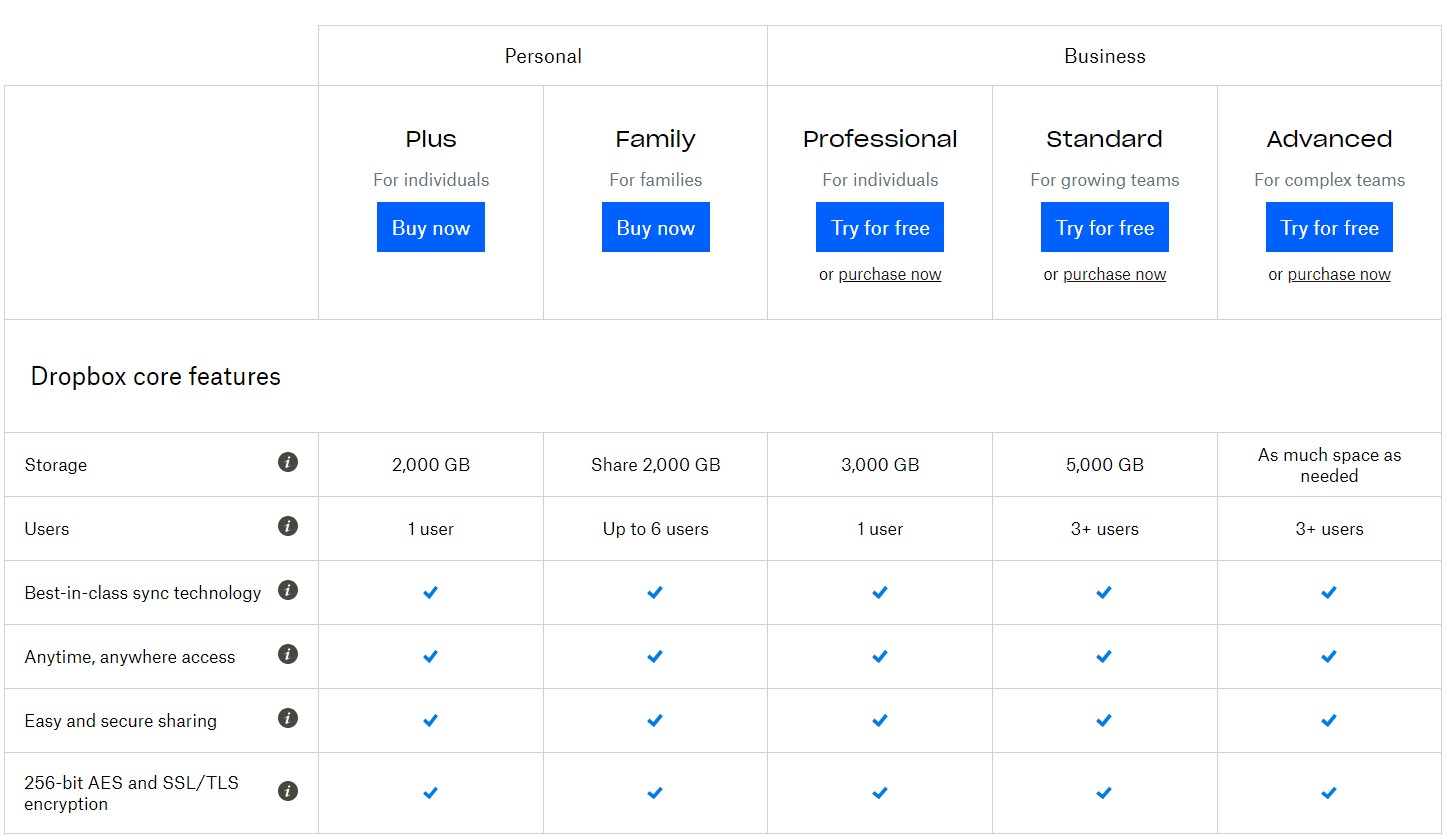1443x835 pixels.
Task: Click the Advanced encryption checkmark
Action: coord(1329,792)
